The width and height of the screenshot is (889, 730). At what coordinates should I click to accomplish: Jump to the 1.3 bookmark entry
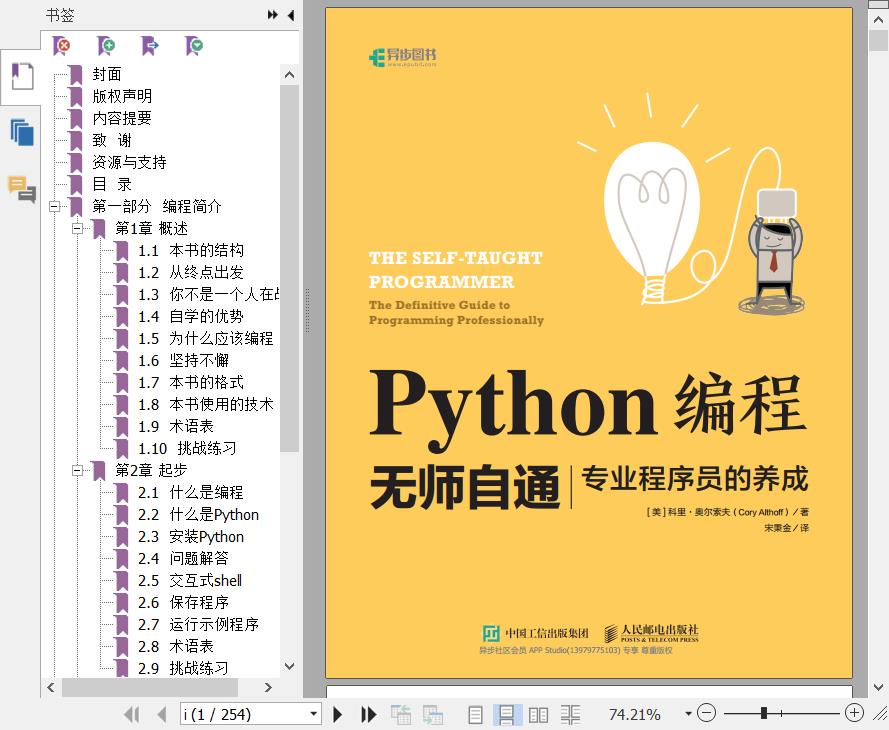tap(209, 294)
